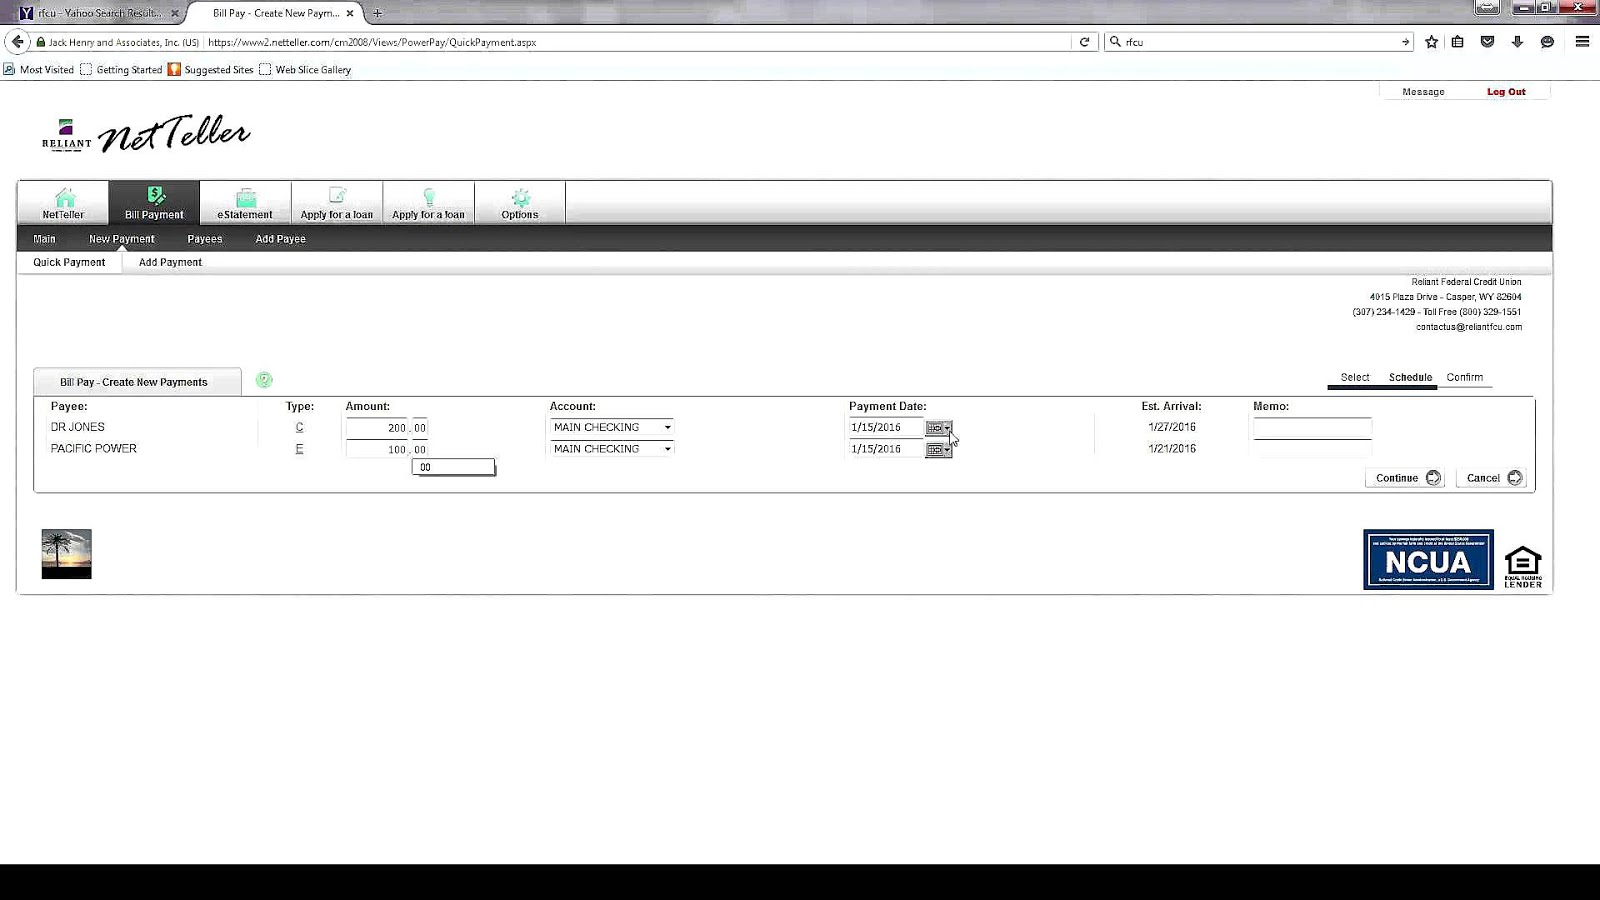Click the Memo field for DR JONES

tap(1311, 427)
